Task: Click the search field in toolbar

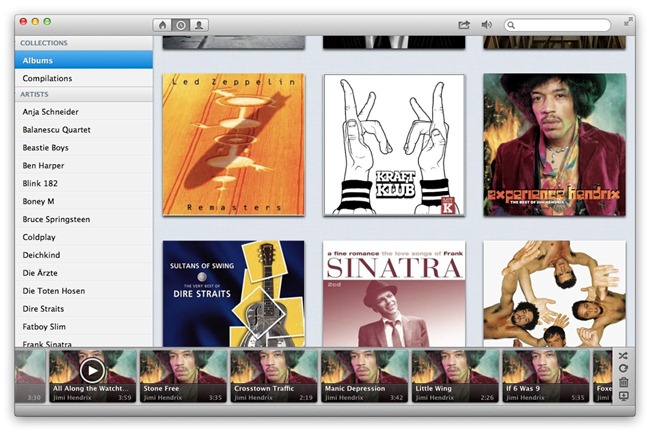Action: pos(557,25)
